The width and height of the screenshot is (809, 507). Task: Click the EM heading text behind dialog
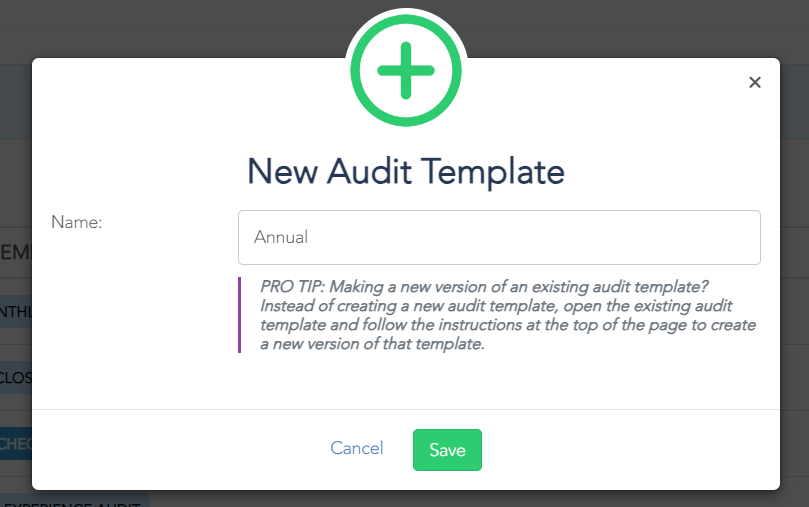(x=15, y=252)
